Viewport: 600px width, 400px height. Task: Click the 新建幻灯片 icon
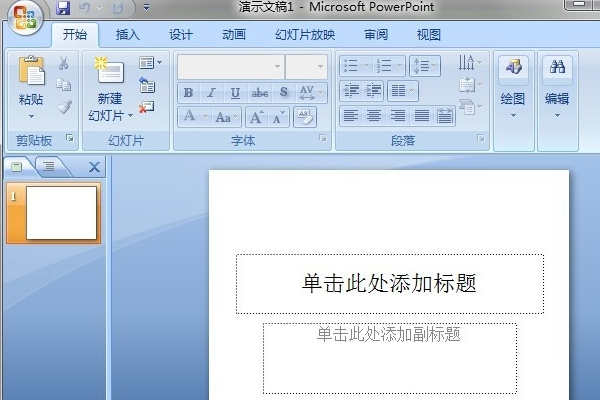110,70
